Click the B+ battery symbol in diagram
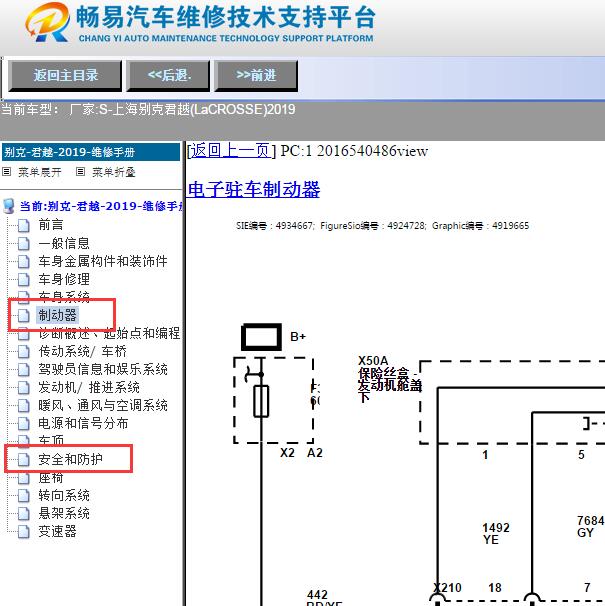Viewport: 605px width, 606px height. [x=261, y=337]
